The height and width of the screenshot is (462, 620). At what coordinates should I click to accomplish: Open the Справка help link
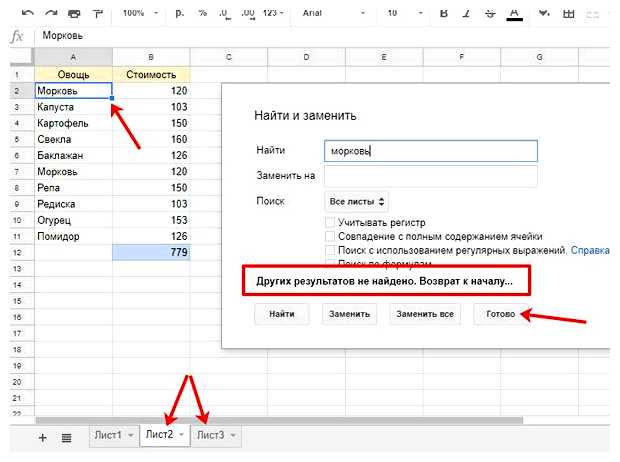pos(590,250)
